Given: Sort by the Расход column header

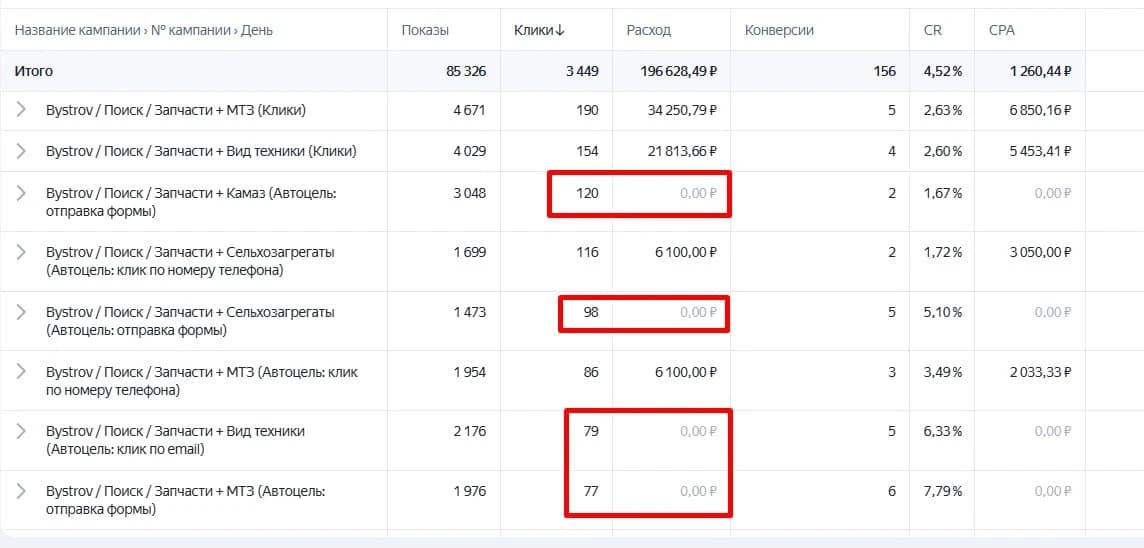Looking at the screenshot, I should tap(649, 31).
